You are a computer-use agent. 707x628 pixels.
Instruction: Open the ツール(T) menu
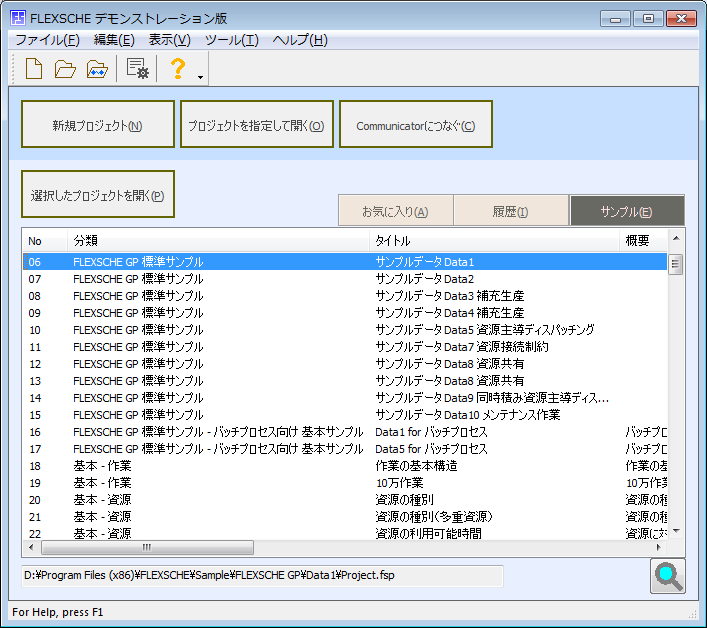coord(231,40)
